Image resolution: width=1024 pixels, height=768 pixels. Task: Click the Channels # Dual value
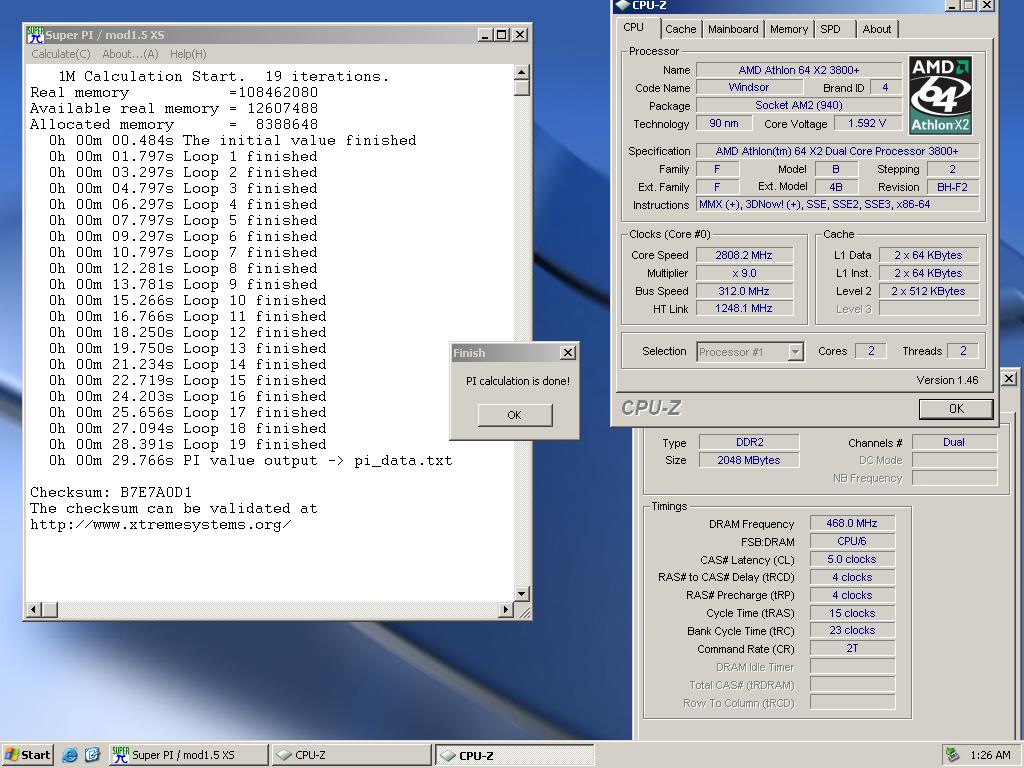pos(953,442)
